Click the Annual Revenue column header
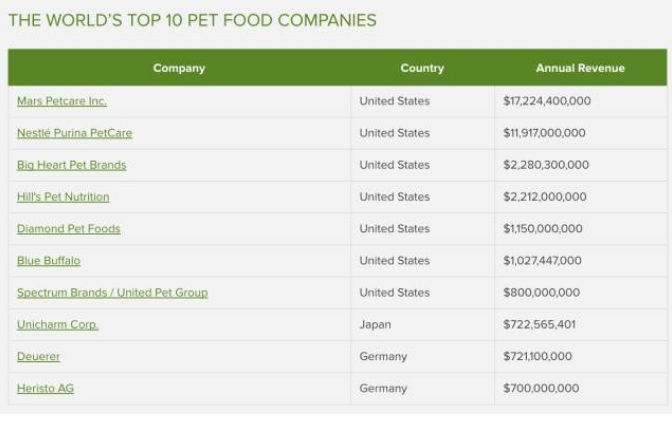The height and width of the screenshot is (422, 672). pyautogui.click(x=580, y=68)
